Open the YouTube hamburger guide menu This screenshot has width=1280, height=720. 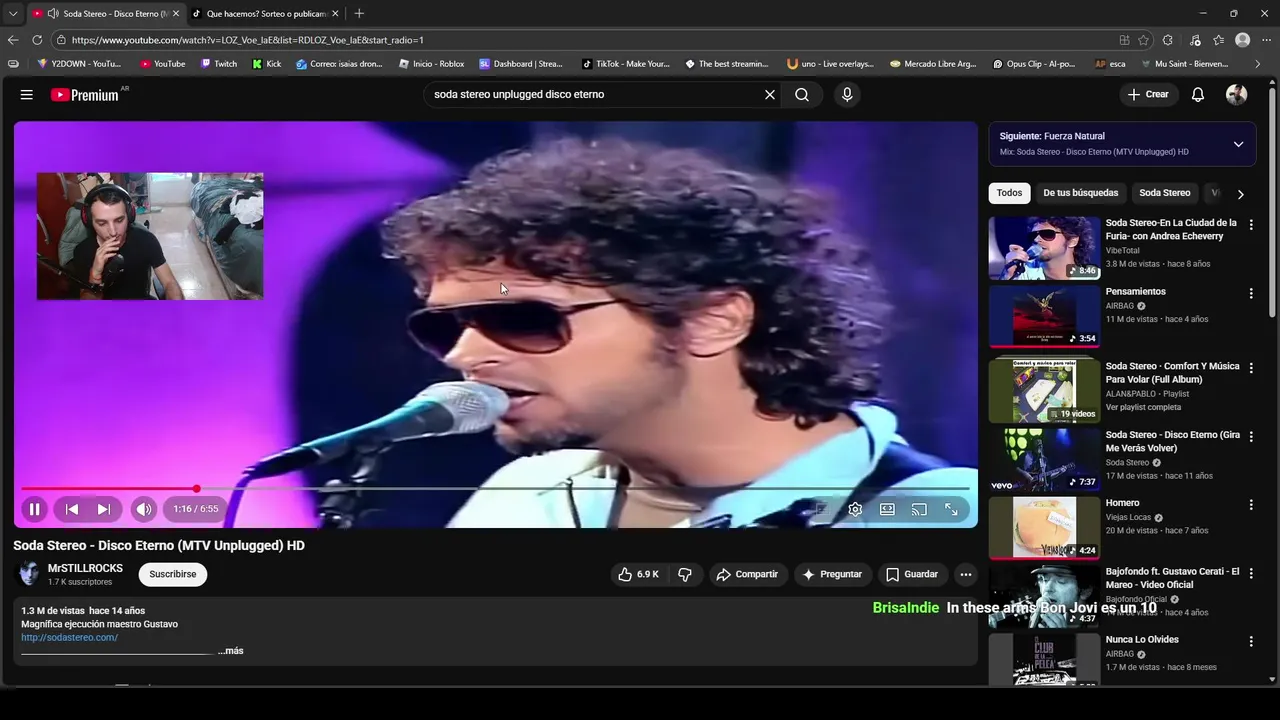click(27, 94)
